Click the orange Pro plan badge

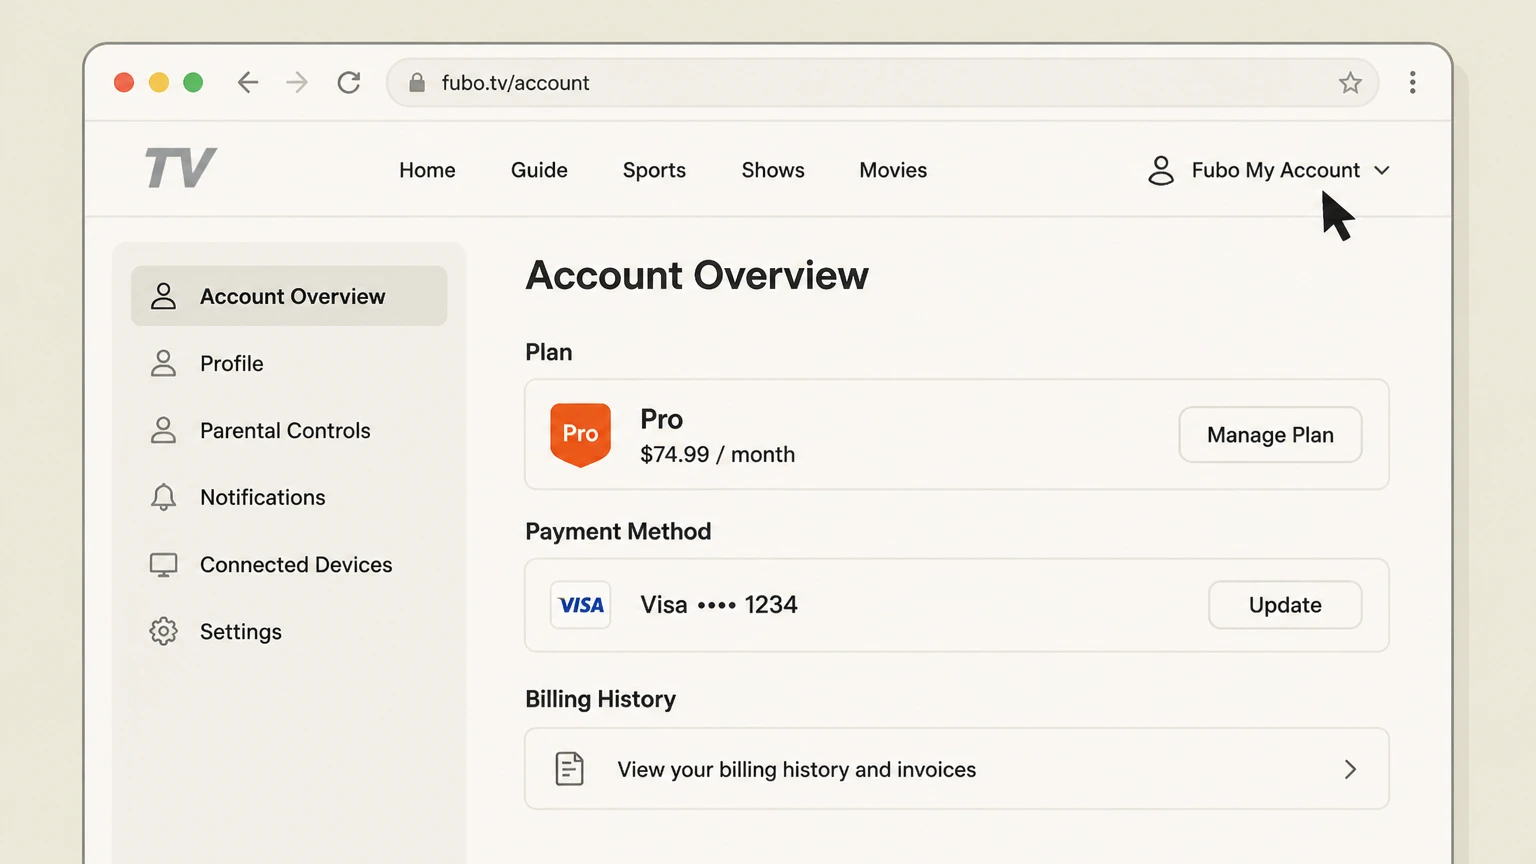coord(580,434)
